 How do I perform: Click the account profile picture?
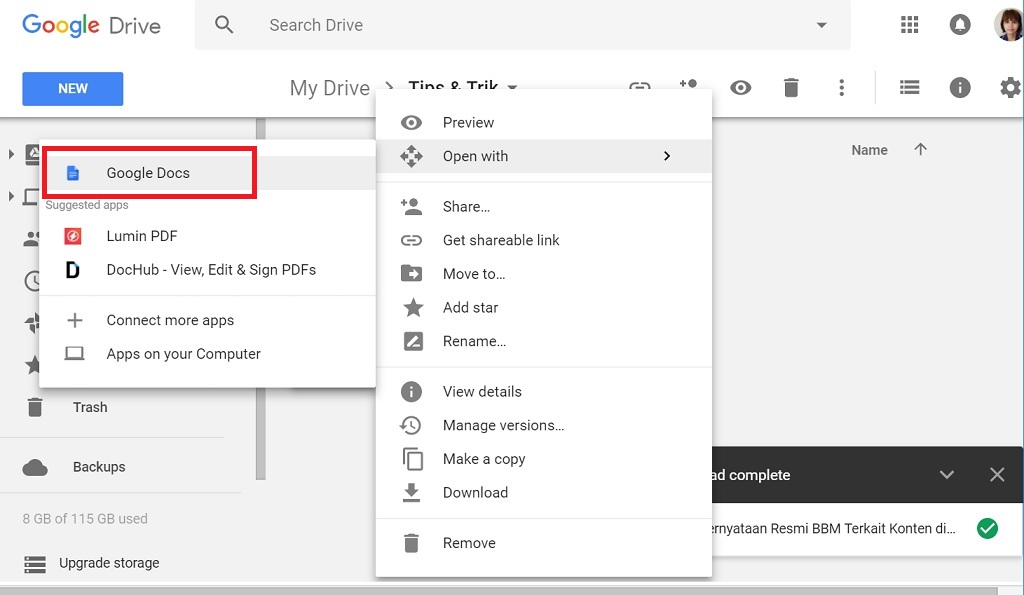(1008, 25)
